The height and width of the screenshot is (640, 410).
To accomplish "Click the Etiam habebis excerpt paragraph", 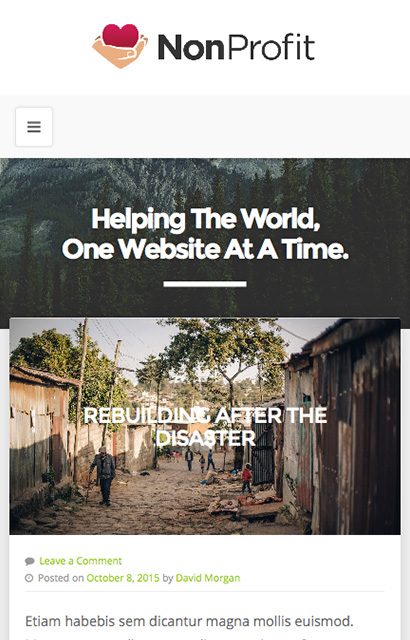I will pyautogui.click(x=189, y=621).
